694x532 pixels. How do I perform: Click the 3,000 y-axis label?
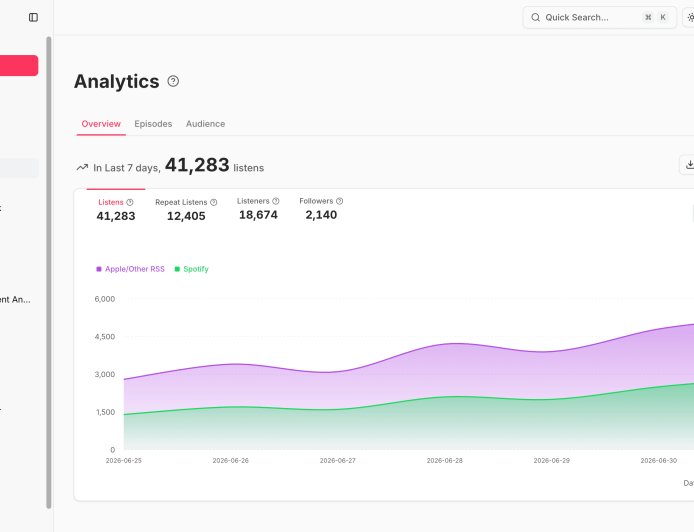click(x=104, y=374)
